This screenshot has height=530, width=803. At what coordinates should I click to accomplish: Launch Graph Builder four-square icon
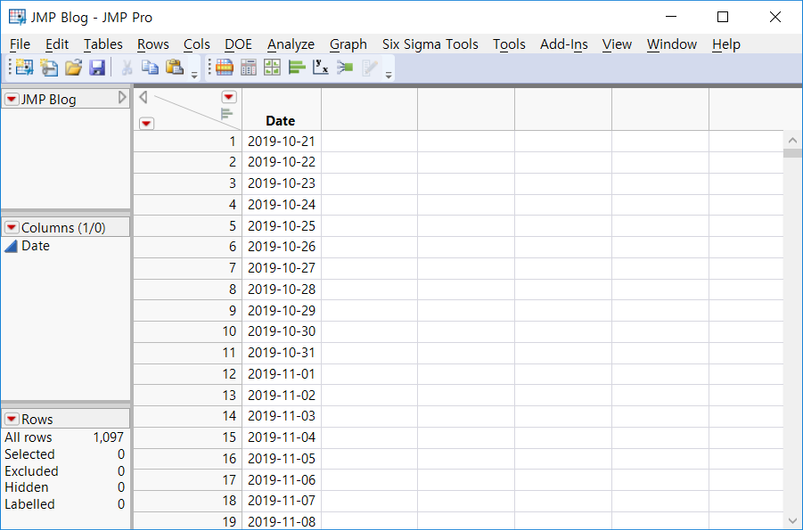point(272,67)
